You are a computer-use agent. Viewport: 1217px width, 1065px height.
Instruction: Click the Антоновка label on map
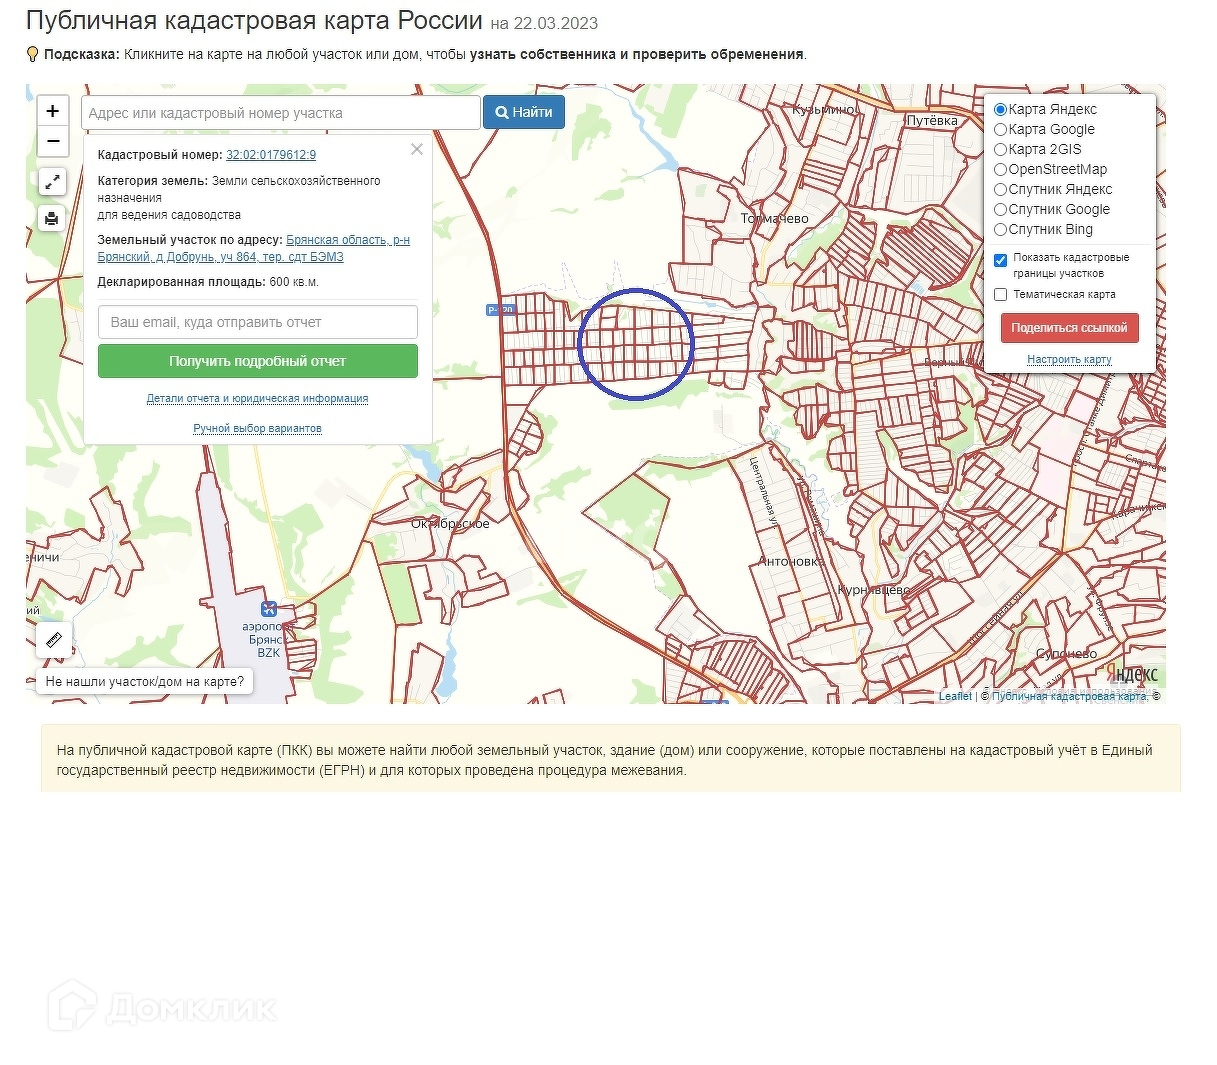click(x=791, y=561)
